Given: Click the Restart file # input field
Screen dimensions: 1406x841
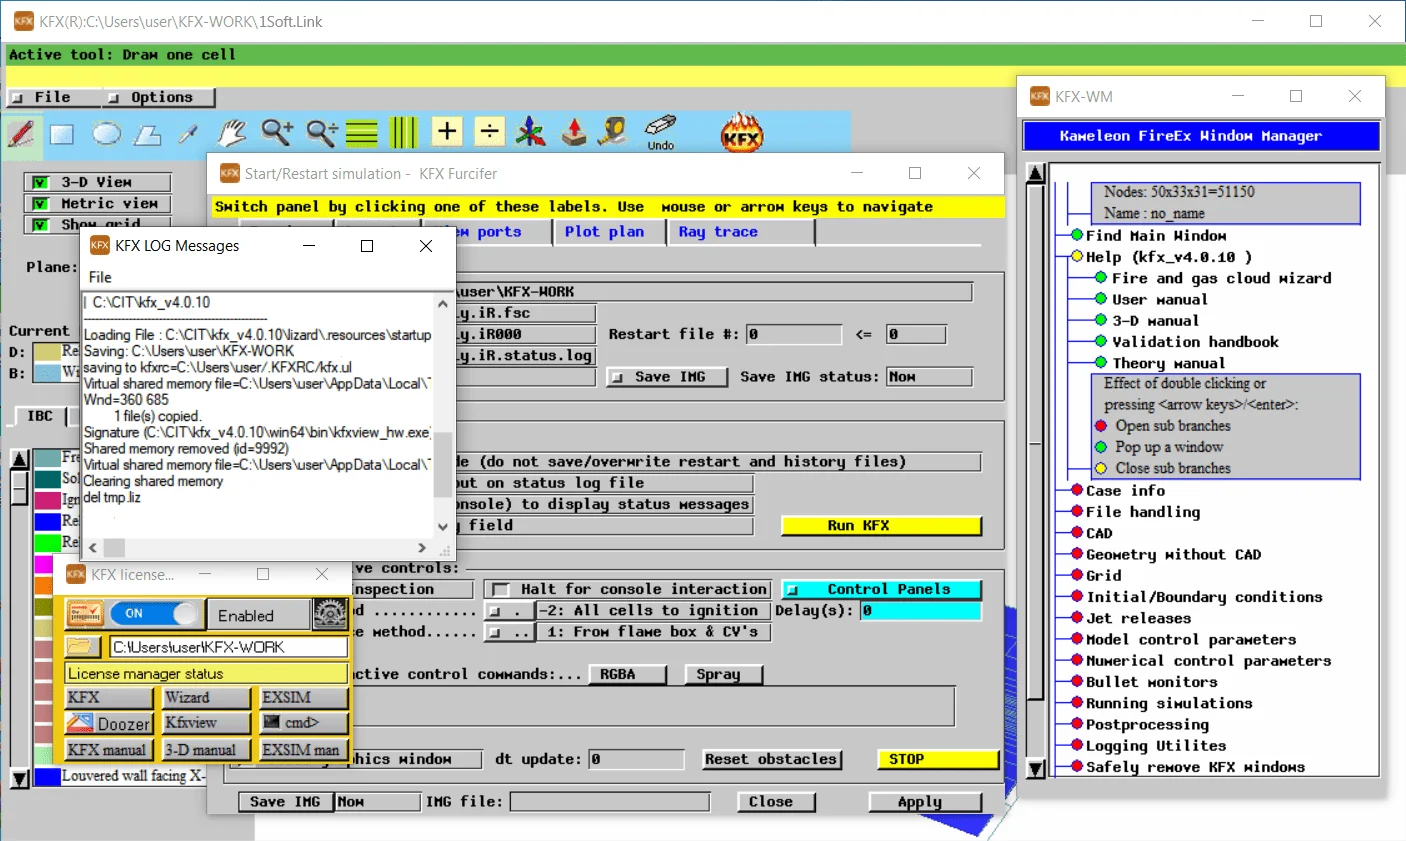Looking at the screenshot, I should (794, 334).
